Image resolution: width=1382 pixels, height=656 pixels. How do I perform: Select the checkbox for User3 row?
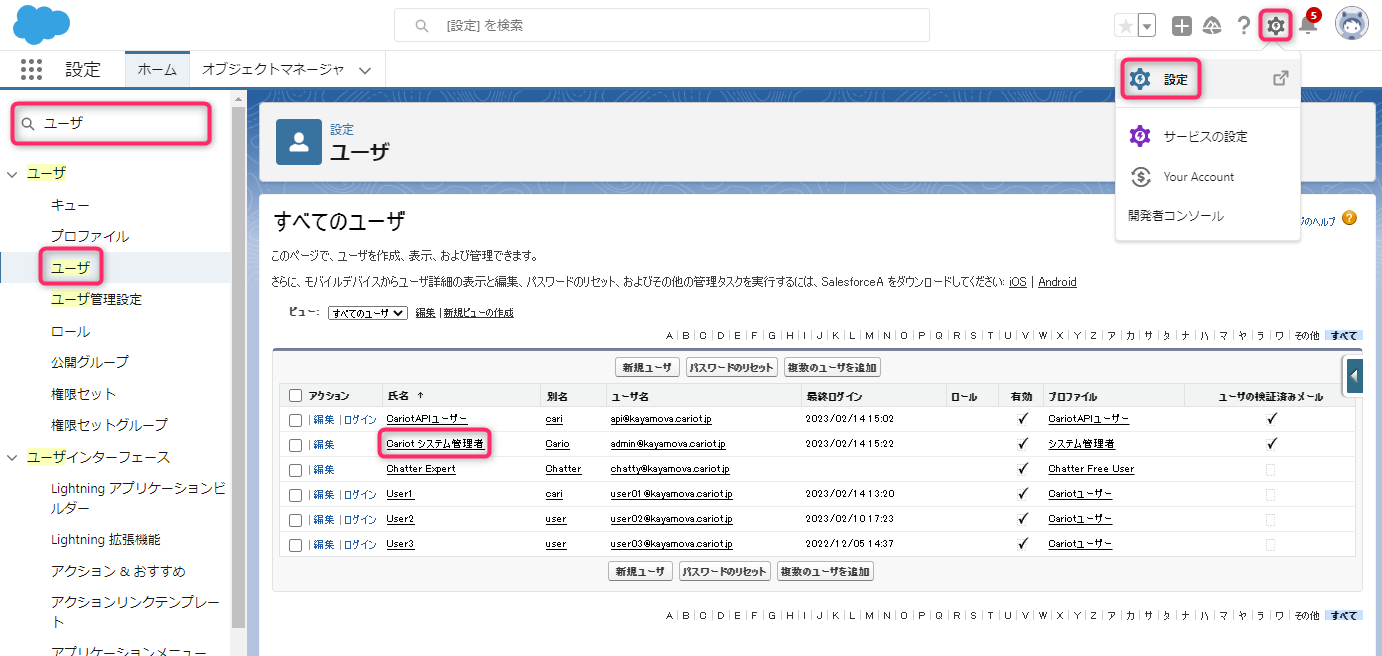tap(295, 545)
